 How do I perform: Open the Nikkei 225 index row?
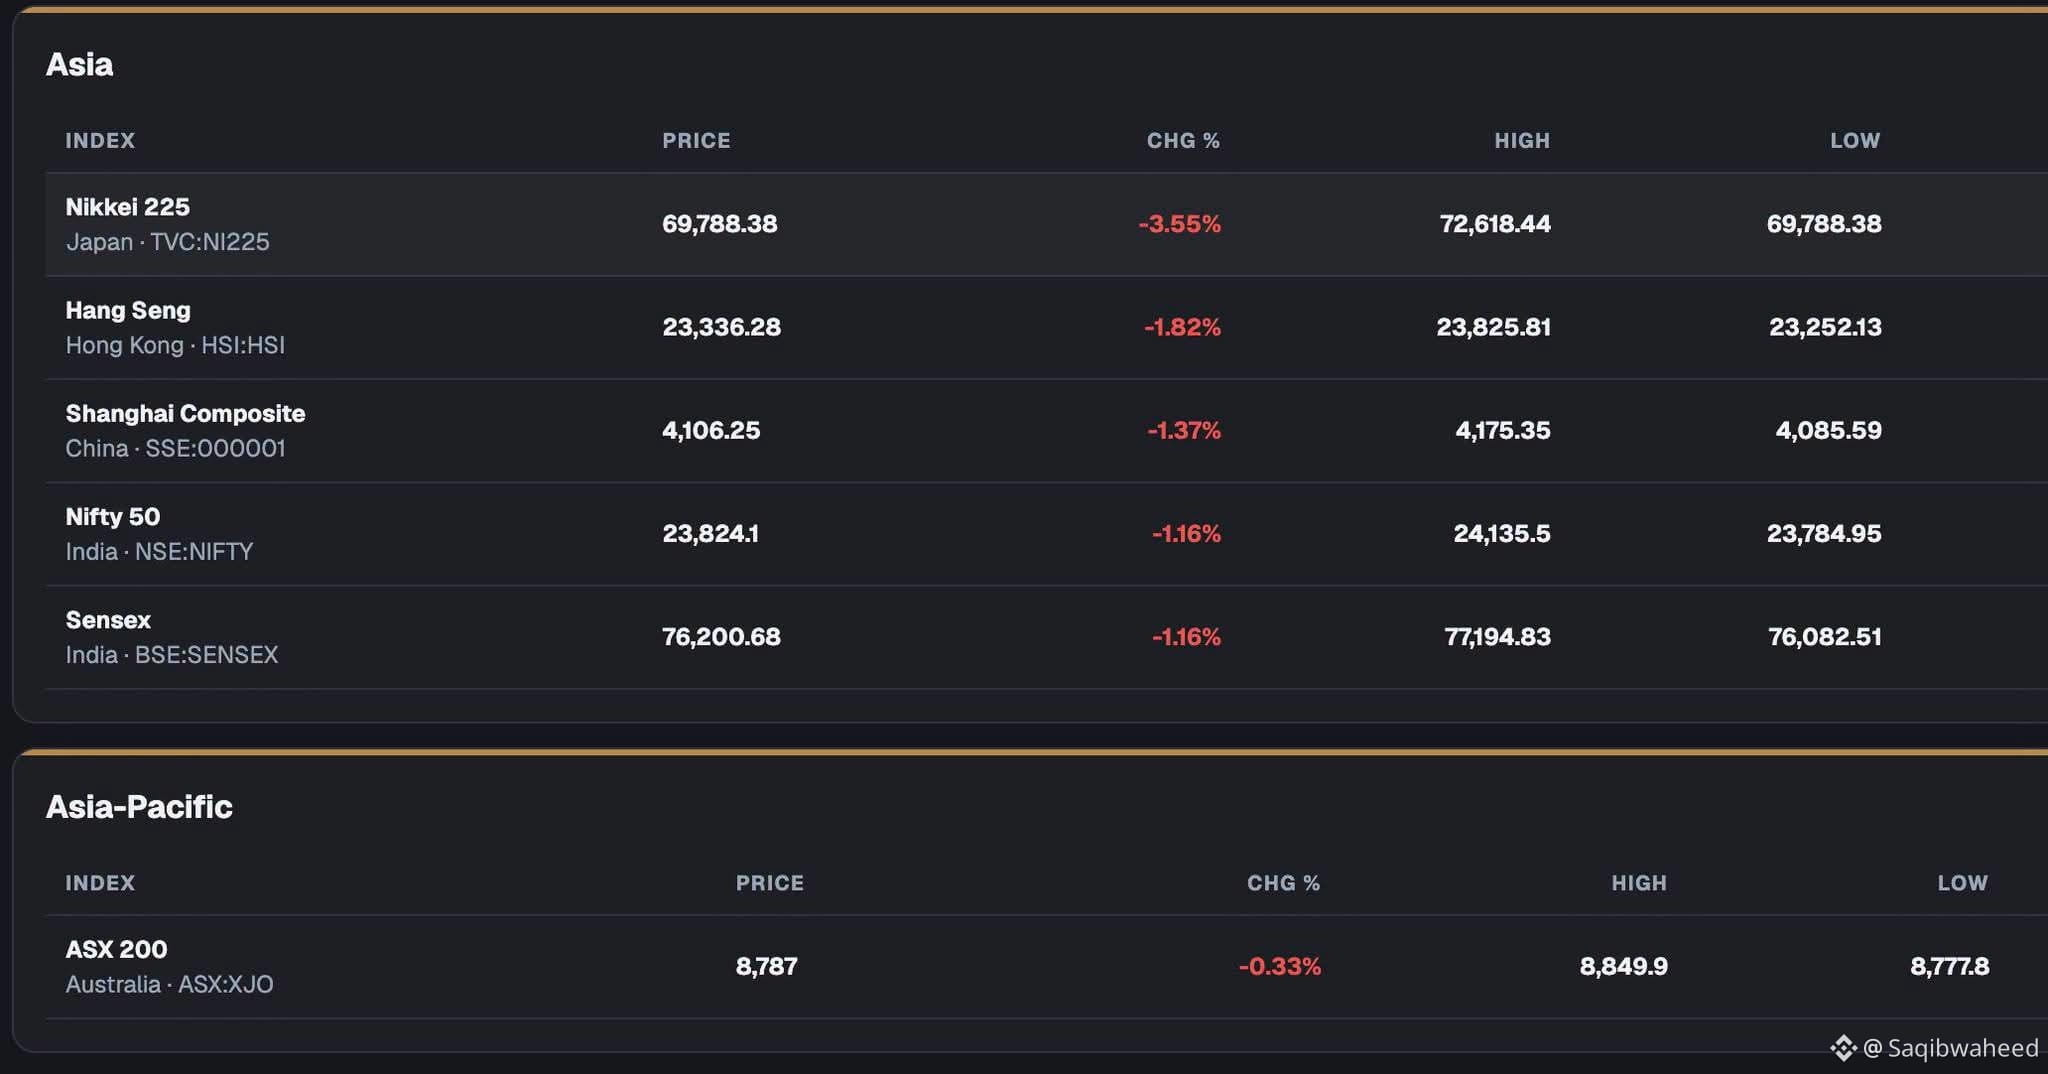(1046, 224)
